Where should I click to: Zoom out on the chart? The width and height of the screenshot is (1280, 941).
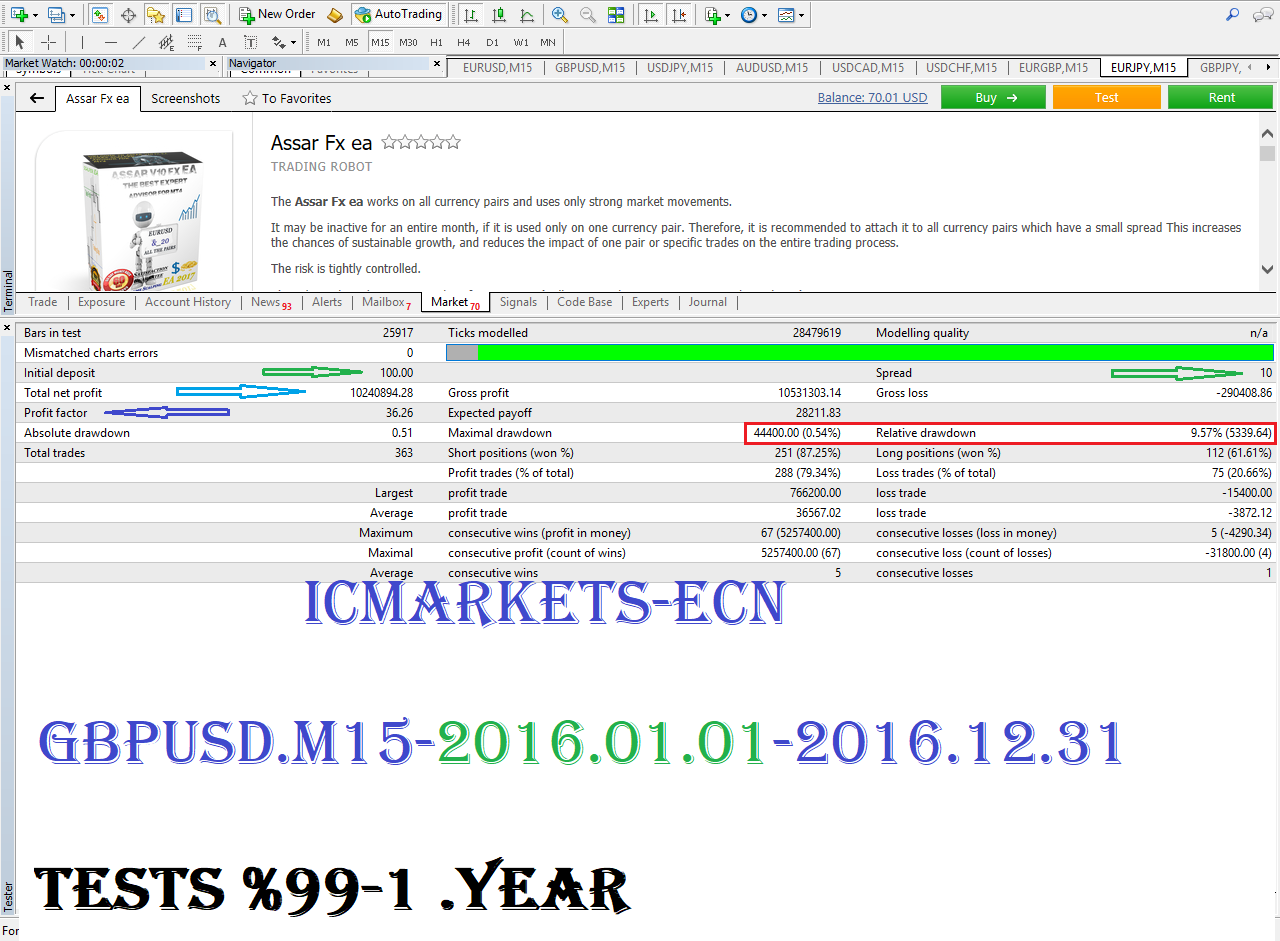(588, 15)
